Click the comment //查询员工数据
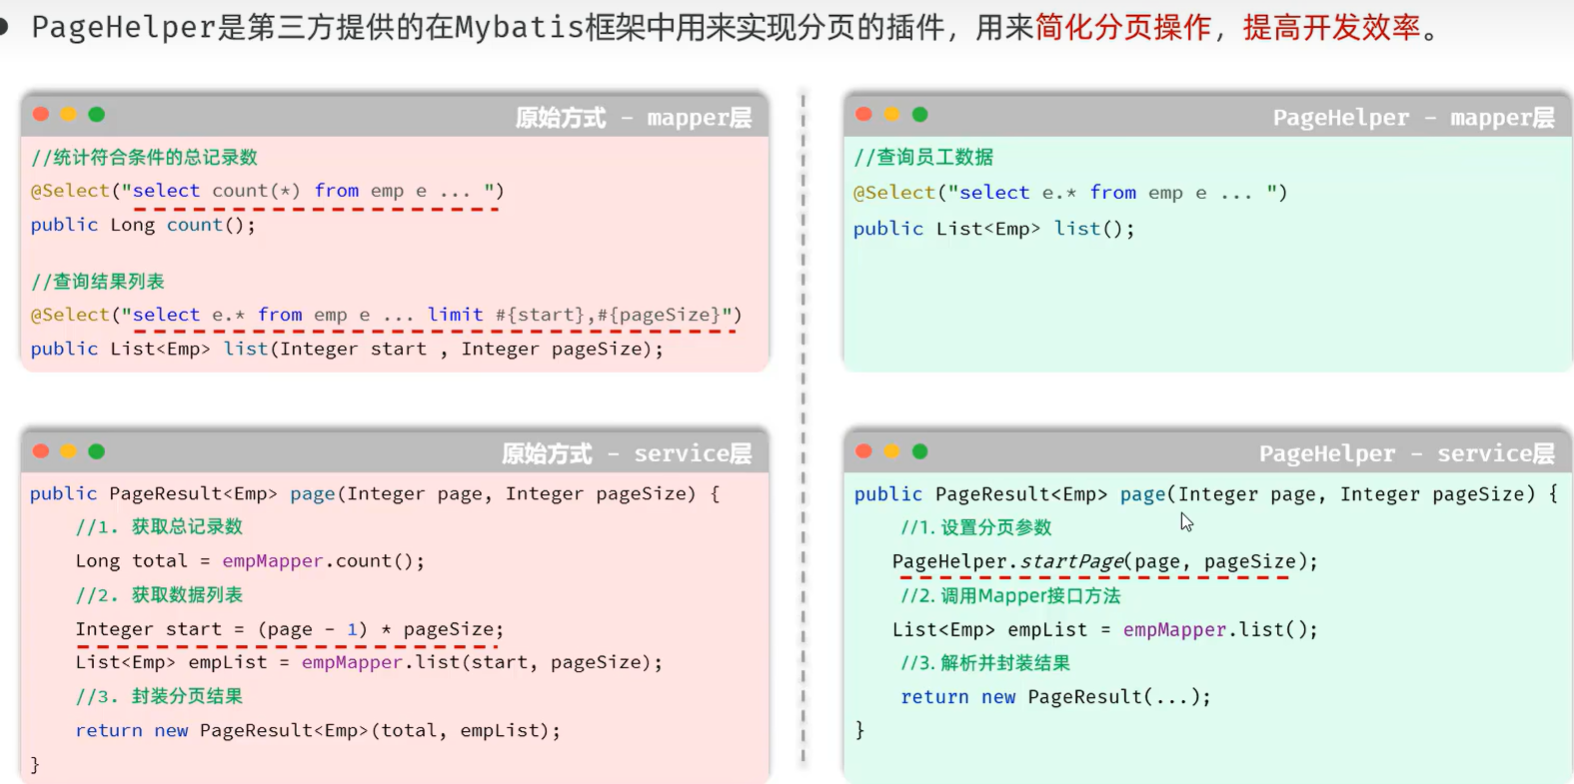This screenshot has width=1574, height=784. pyautogui.click(x=923, y=157)
